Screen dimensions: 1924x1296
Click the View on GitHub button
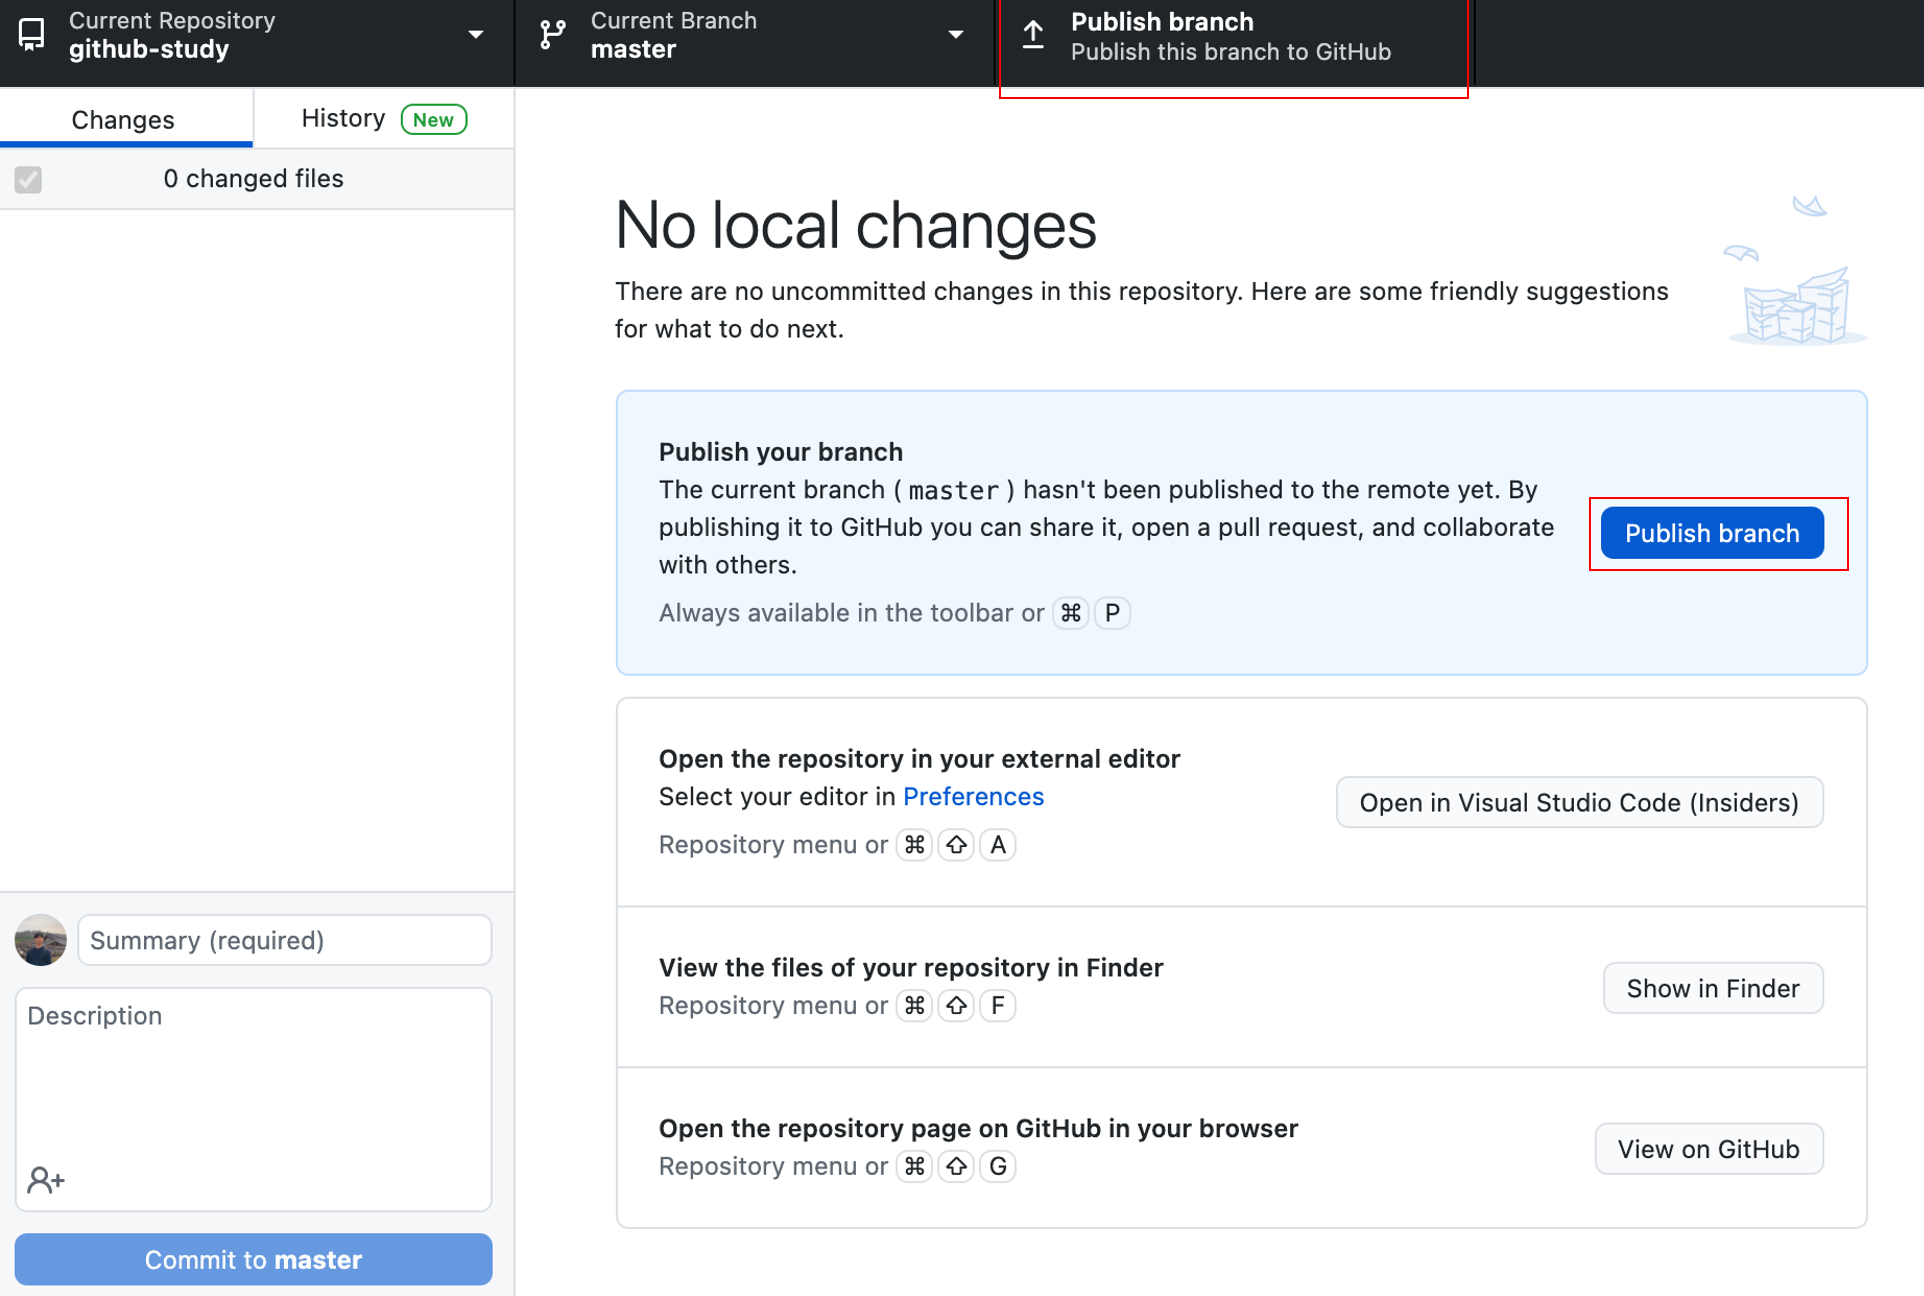pyautogui.click(x=1708, y=1149)
